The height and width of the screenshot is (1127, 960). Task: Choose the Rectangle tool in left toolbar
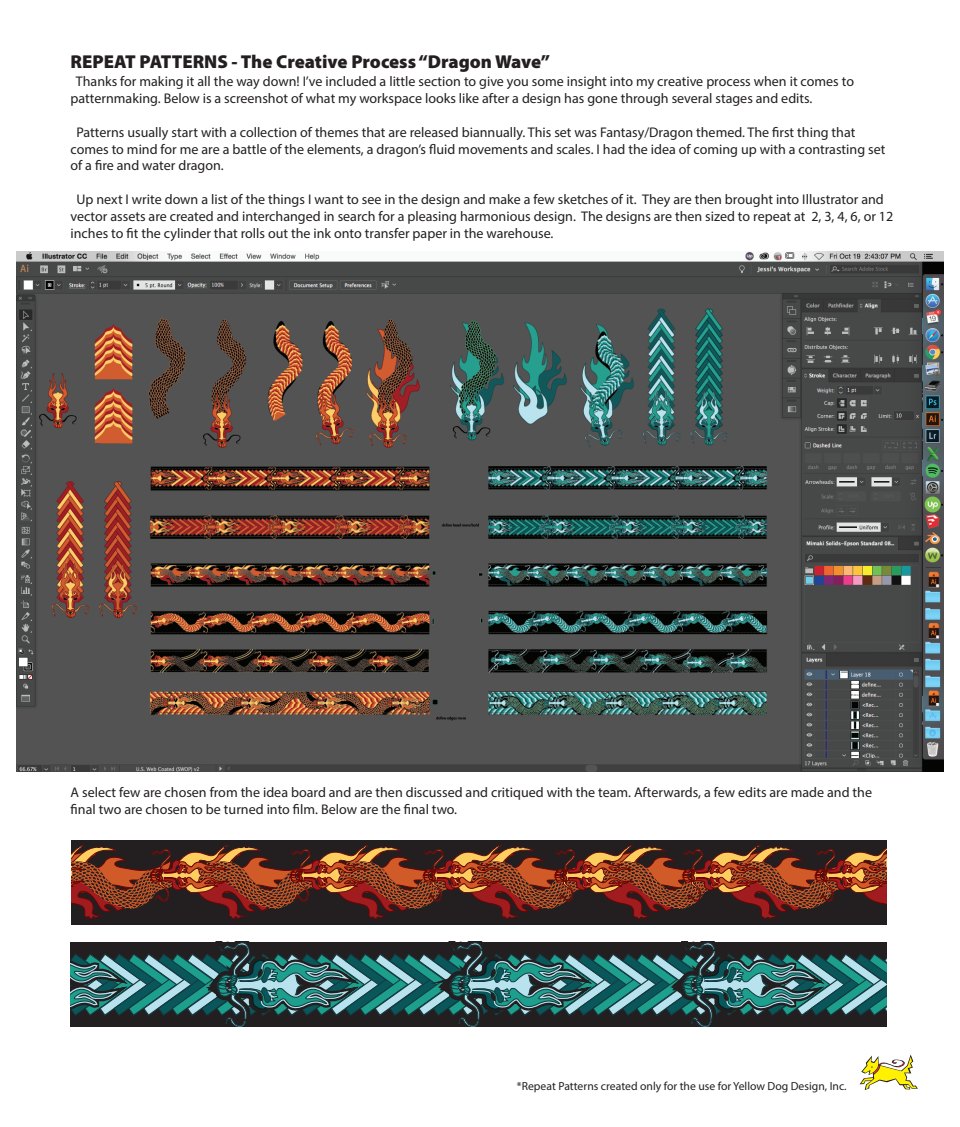(x=26, y=409)
